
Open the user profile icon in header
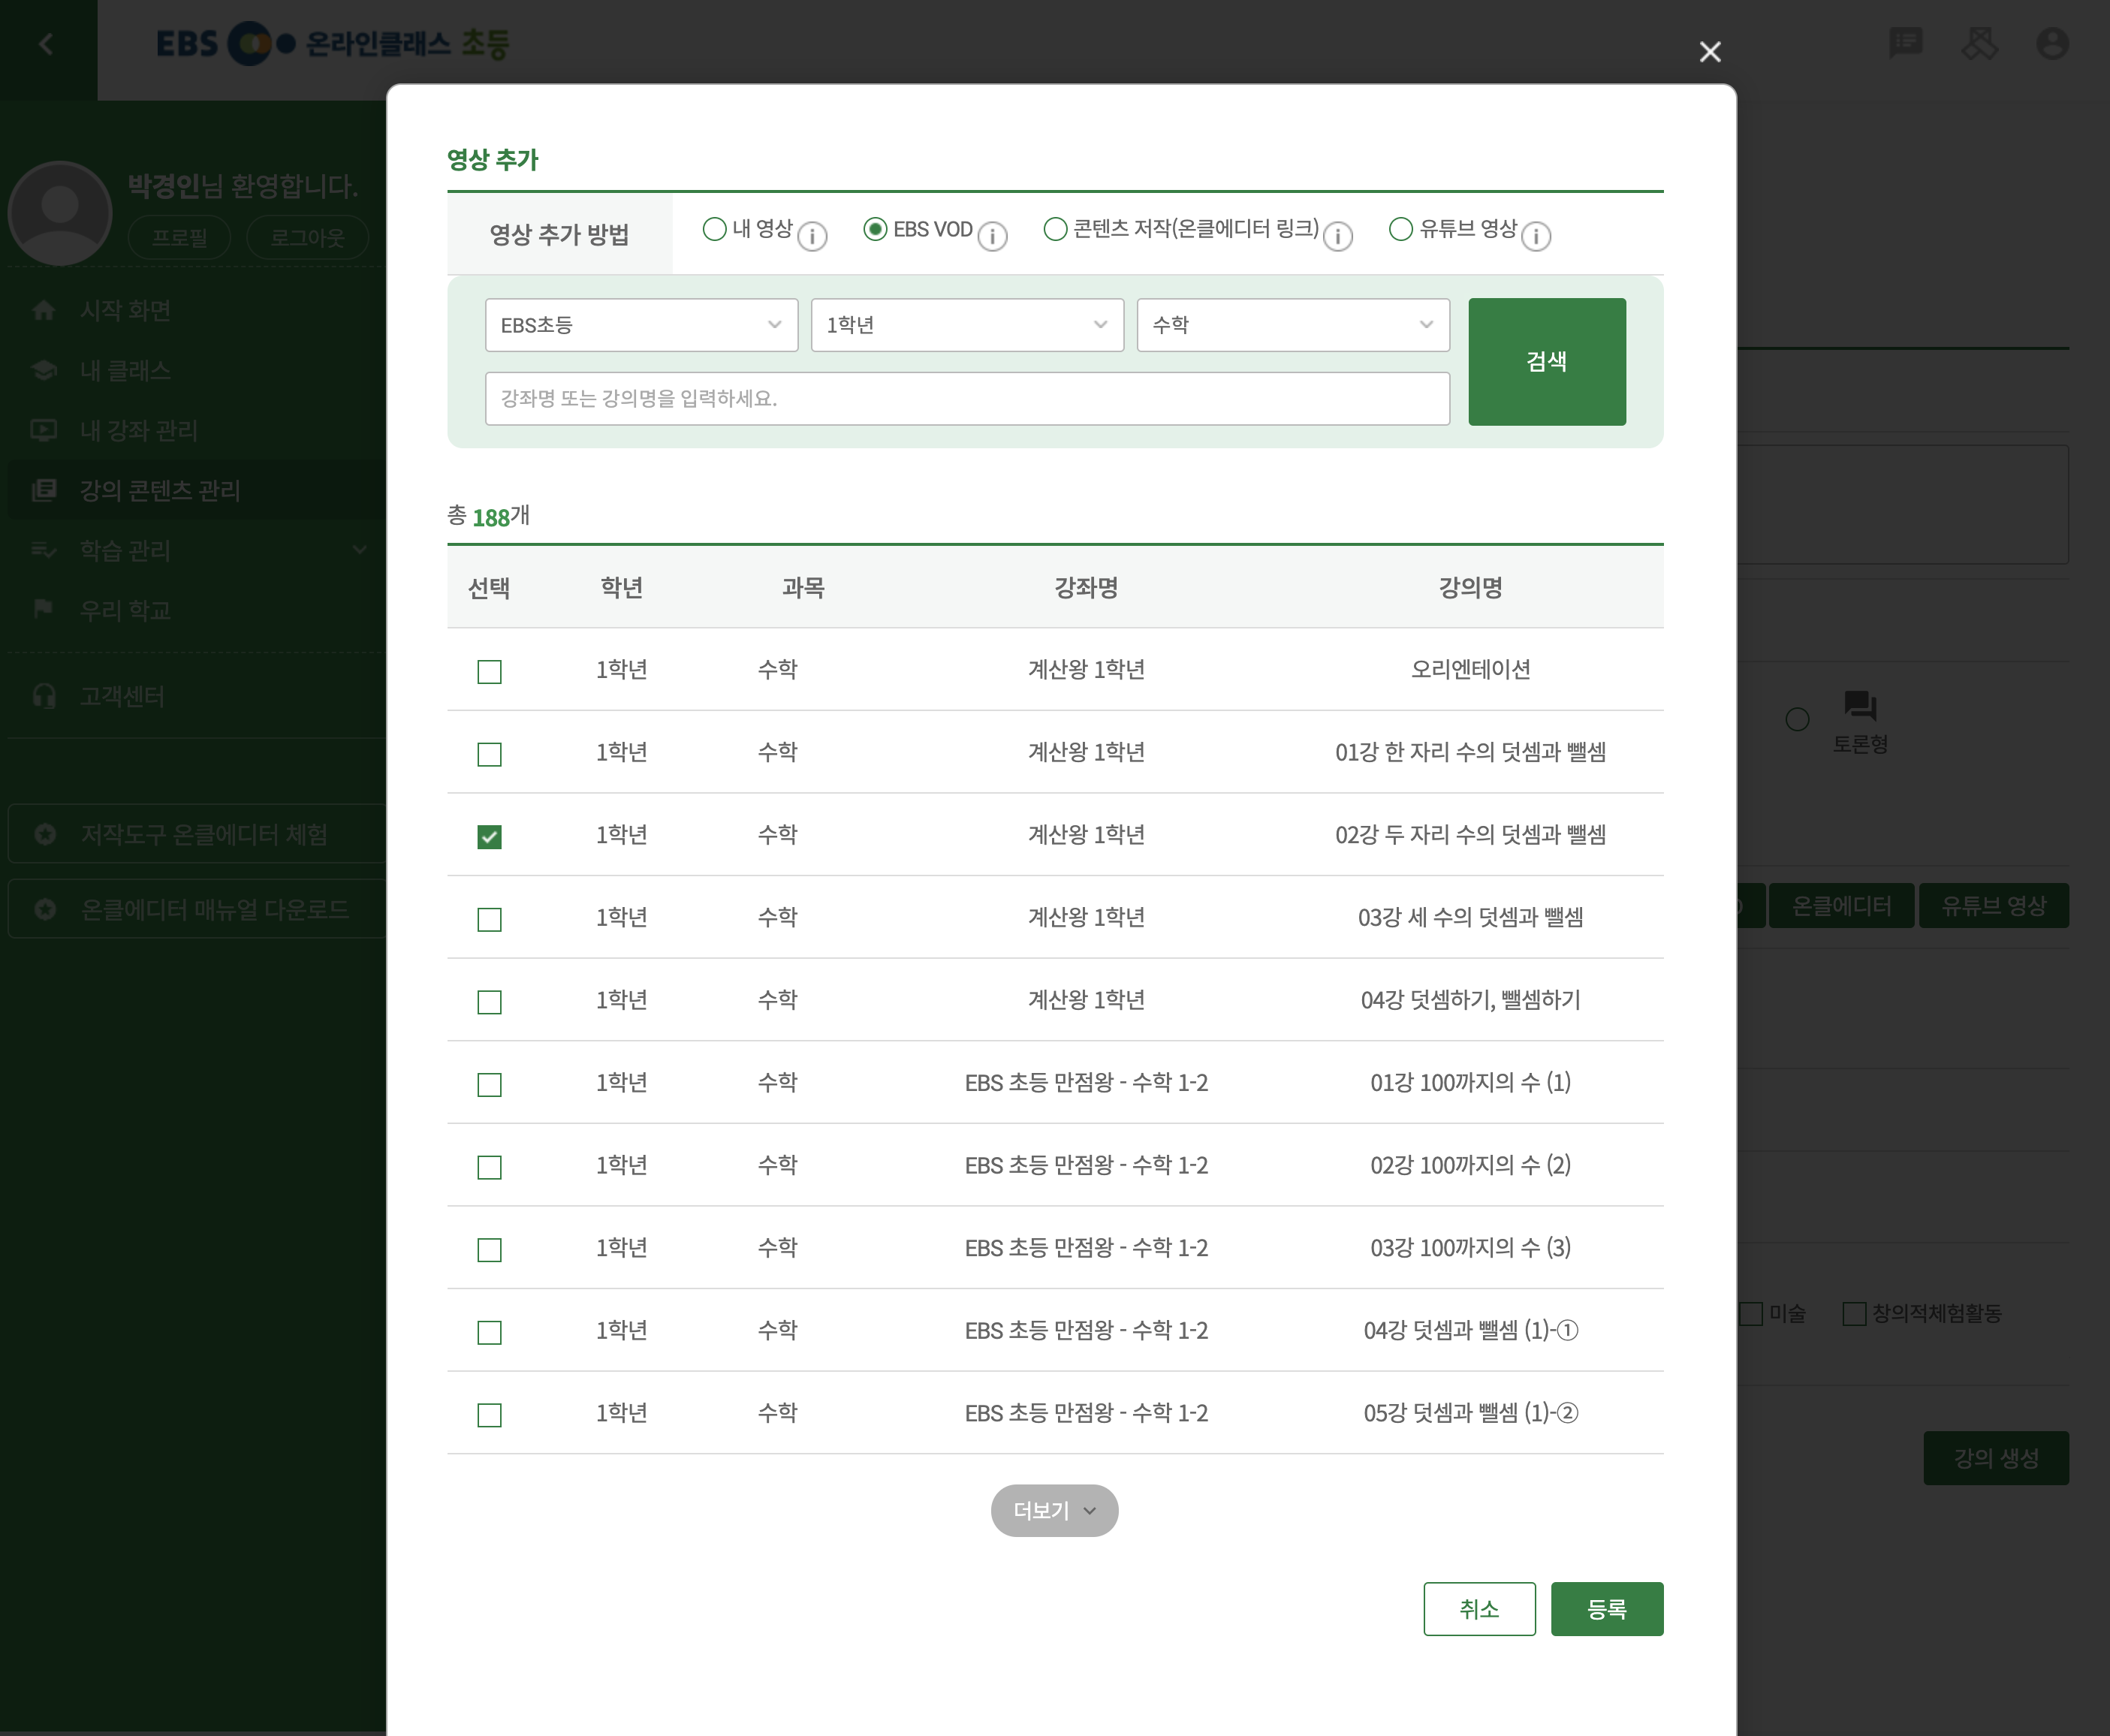(x=2052, y=44)
